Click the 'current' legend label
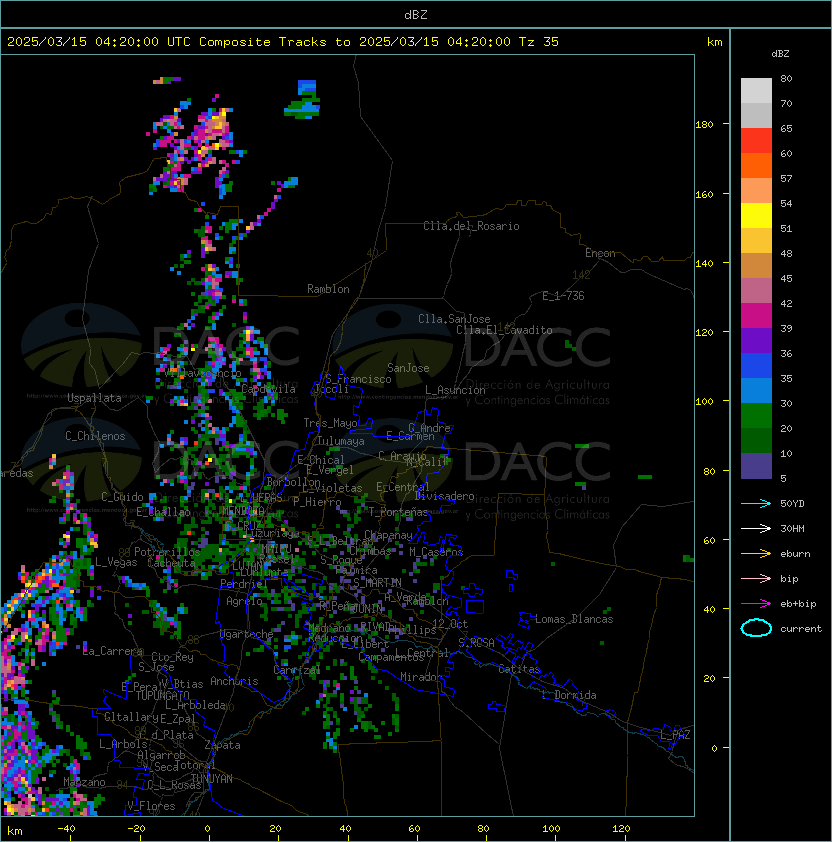Screen dimensions: 832x842 [801, 628]
